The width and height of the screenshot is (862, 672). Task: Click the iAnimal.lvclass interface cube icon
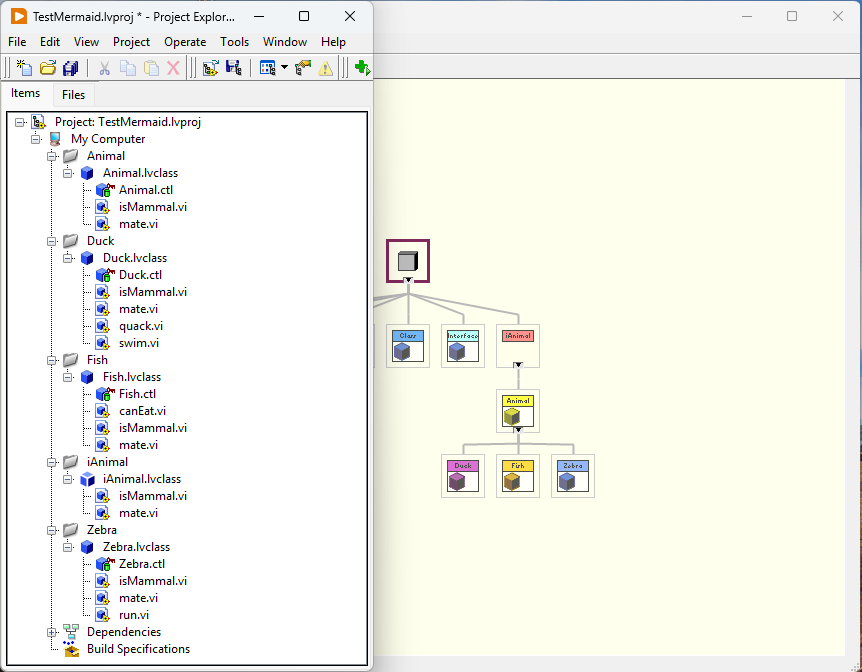87,480
